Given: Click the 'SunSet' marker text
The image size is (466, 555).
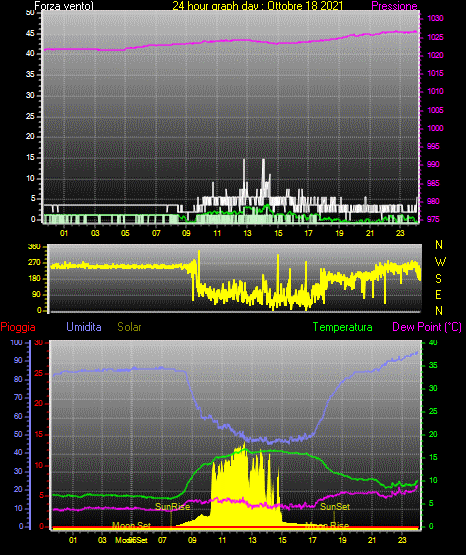Looking at the screenshot, I should click(x=335, y=507).
